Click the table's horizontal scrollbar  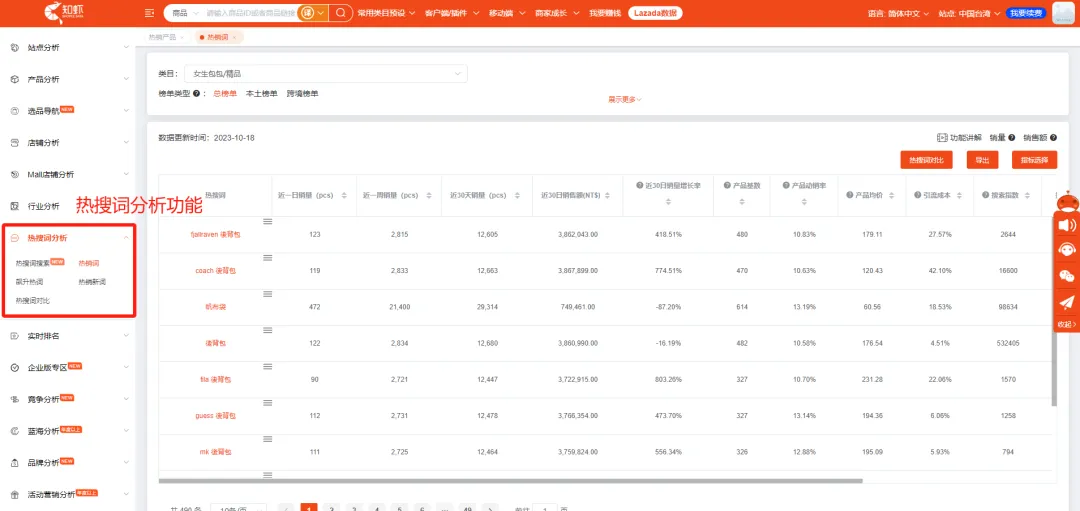point(510,481)
